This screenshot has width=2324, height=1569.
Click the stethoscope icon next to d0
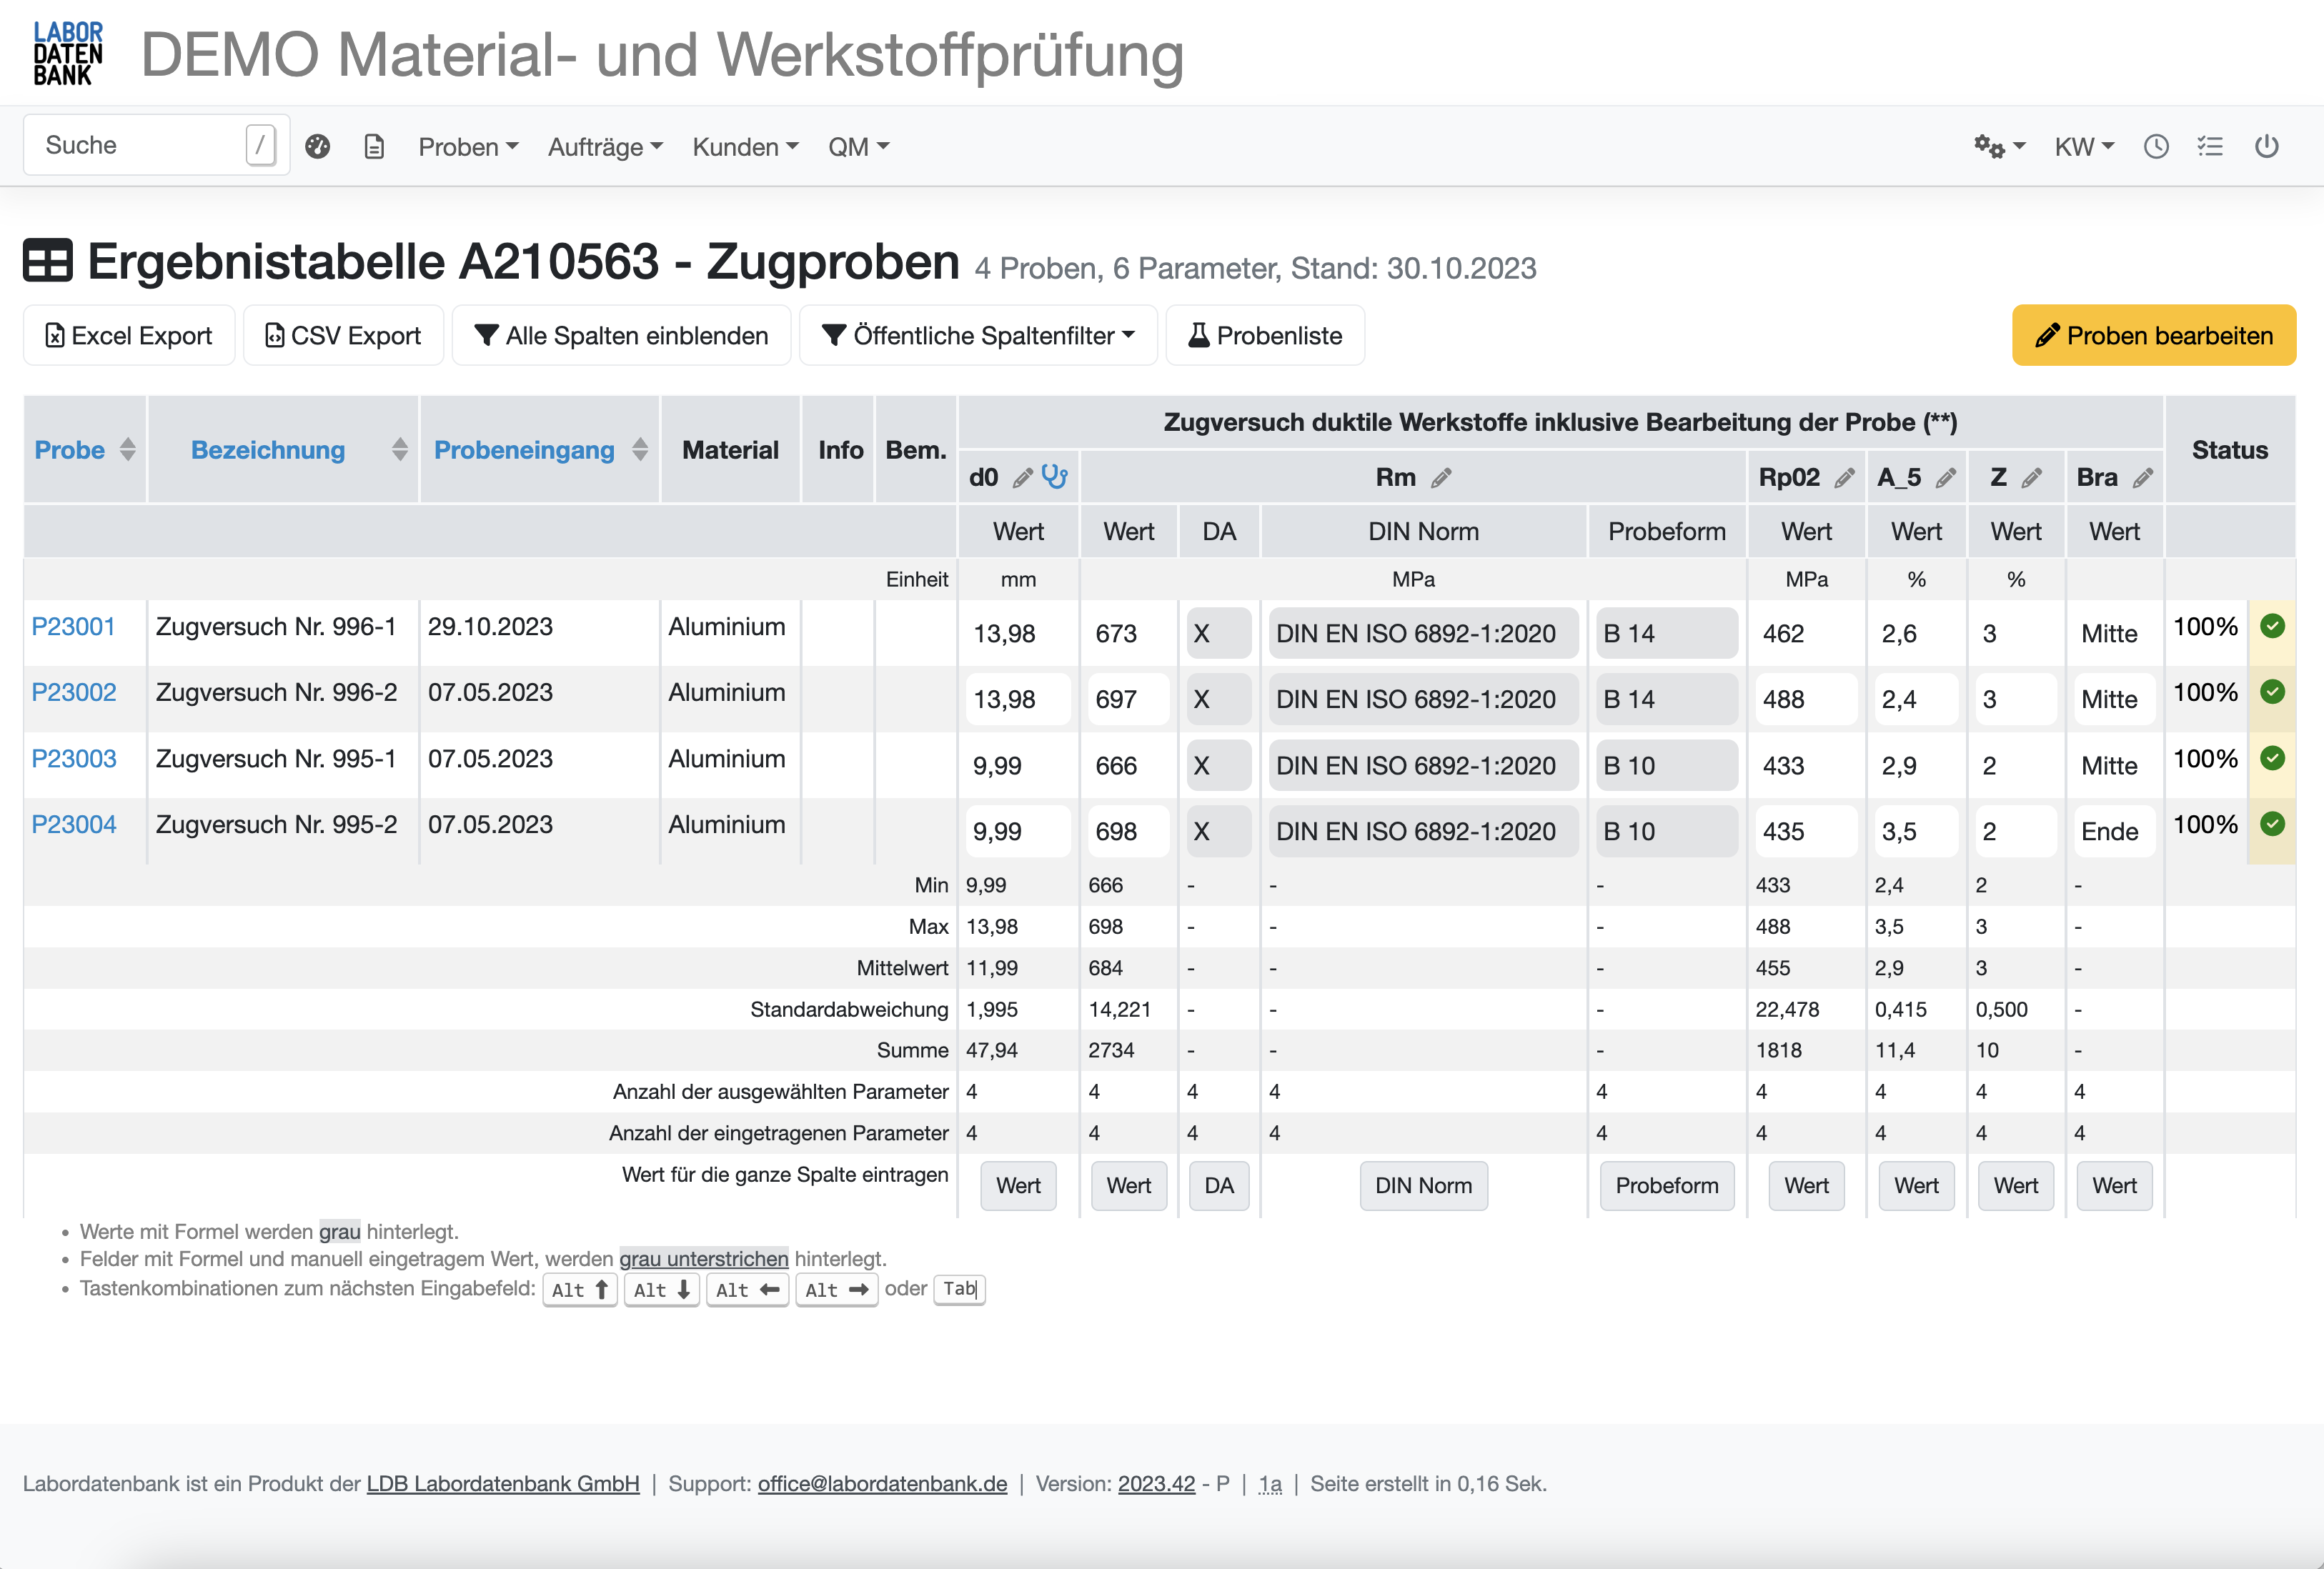click(1054, 477)
